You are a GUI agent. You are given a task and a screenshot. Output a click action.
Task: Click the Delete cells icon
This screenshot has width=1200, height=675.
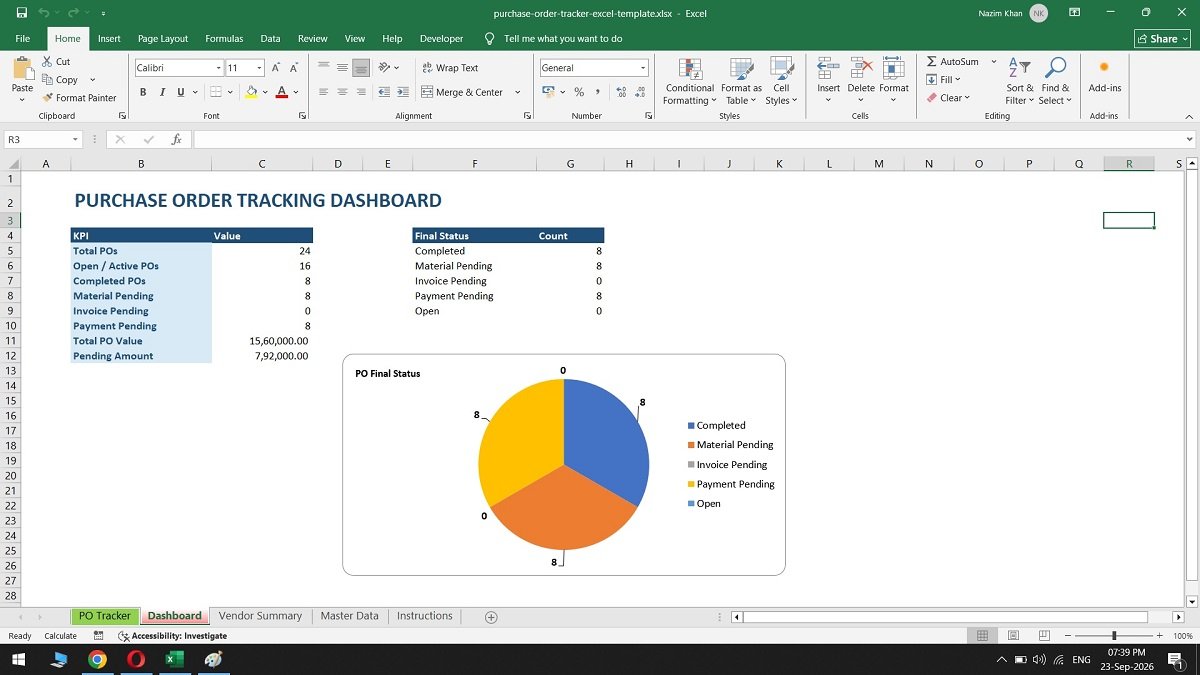click(861, 68)
